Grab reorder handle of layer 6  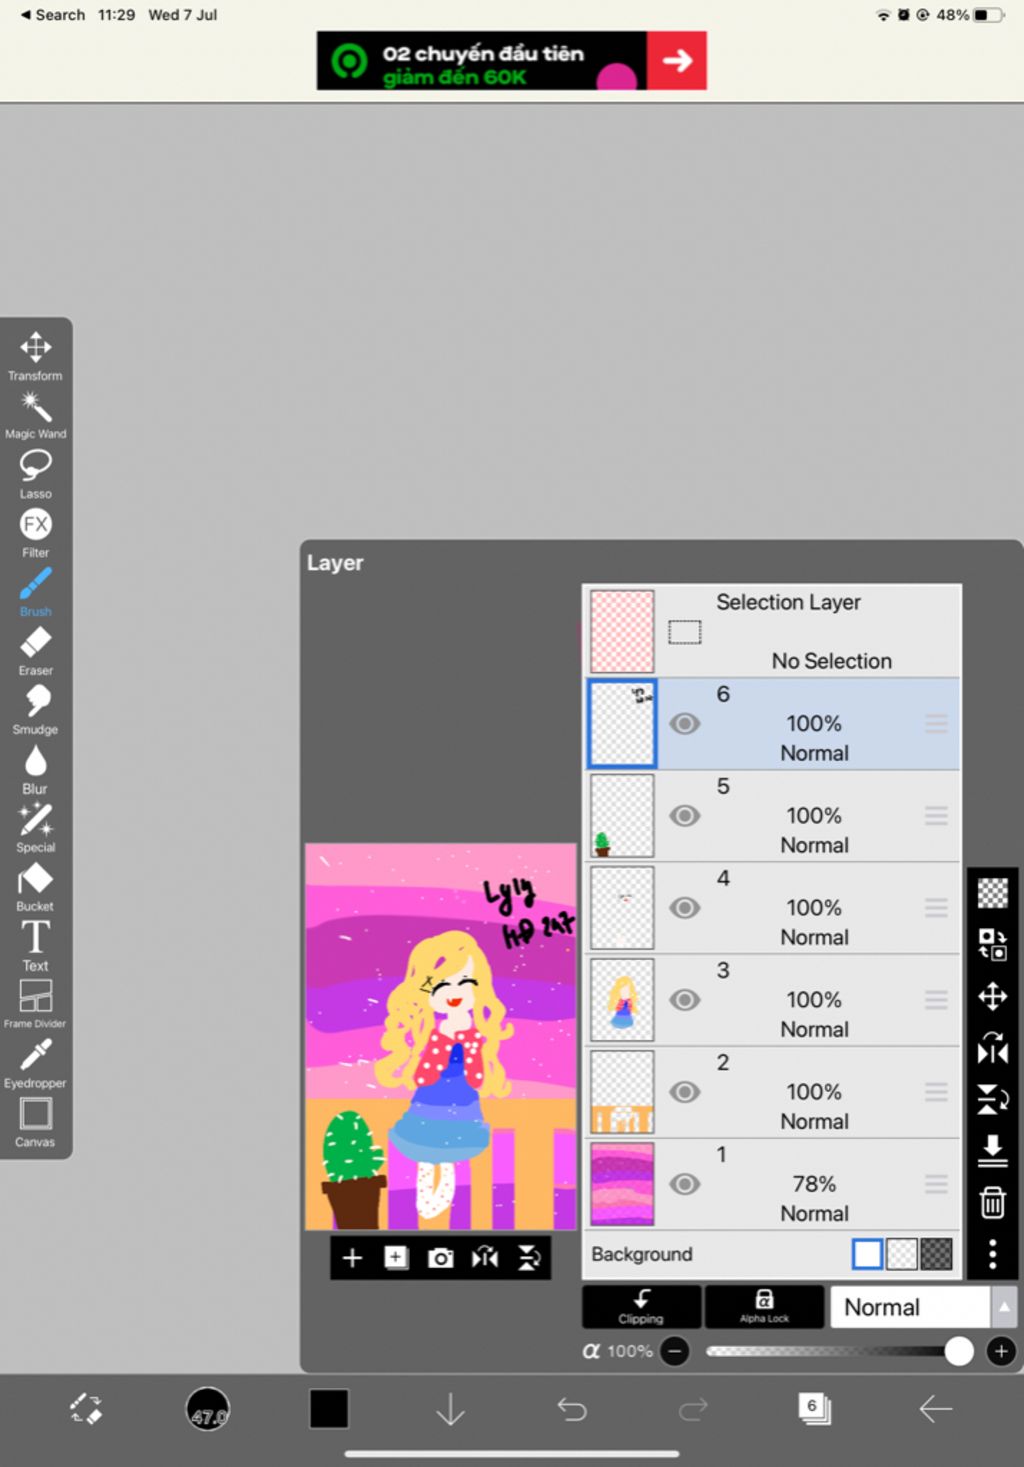click(x=936, y=723)
